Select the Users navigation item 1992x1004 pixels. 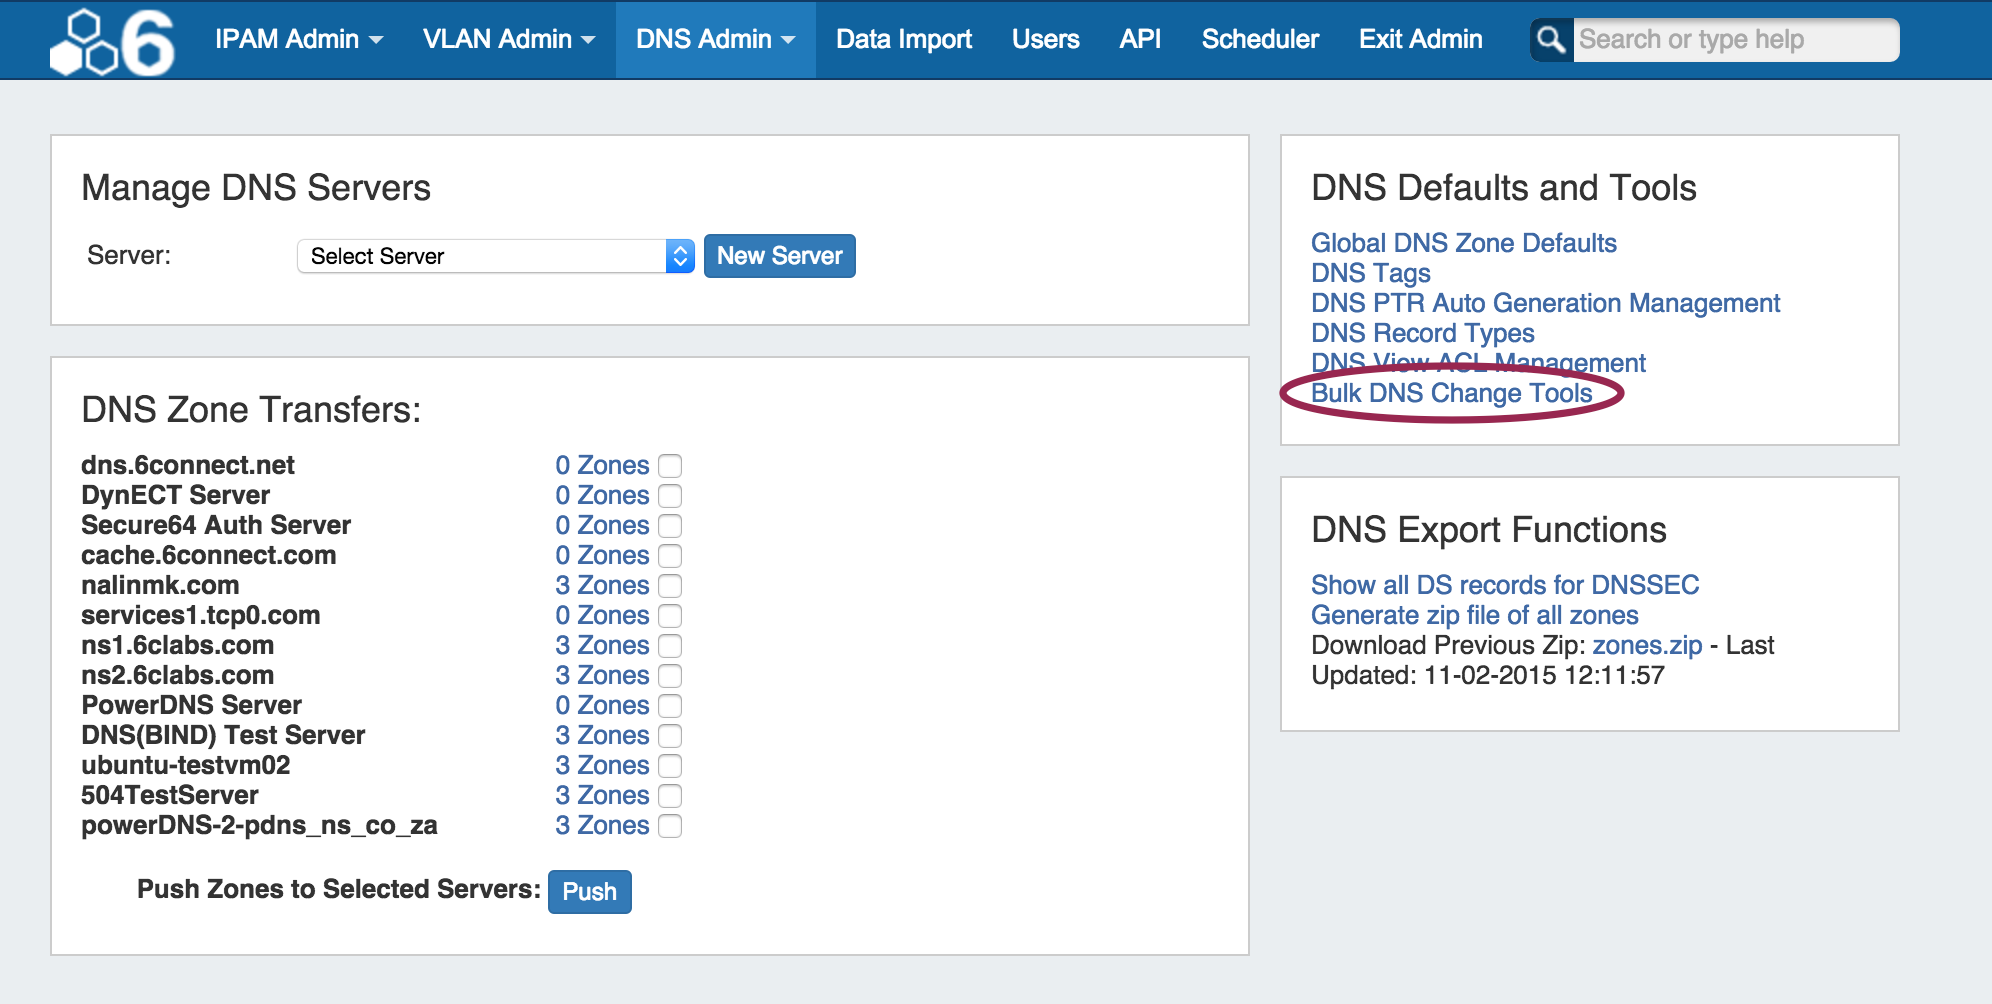(x=1045, y=39)
